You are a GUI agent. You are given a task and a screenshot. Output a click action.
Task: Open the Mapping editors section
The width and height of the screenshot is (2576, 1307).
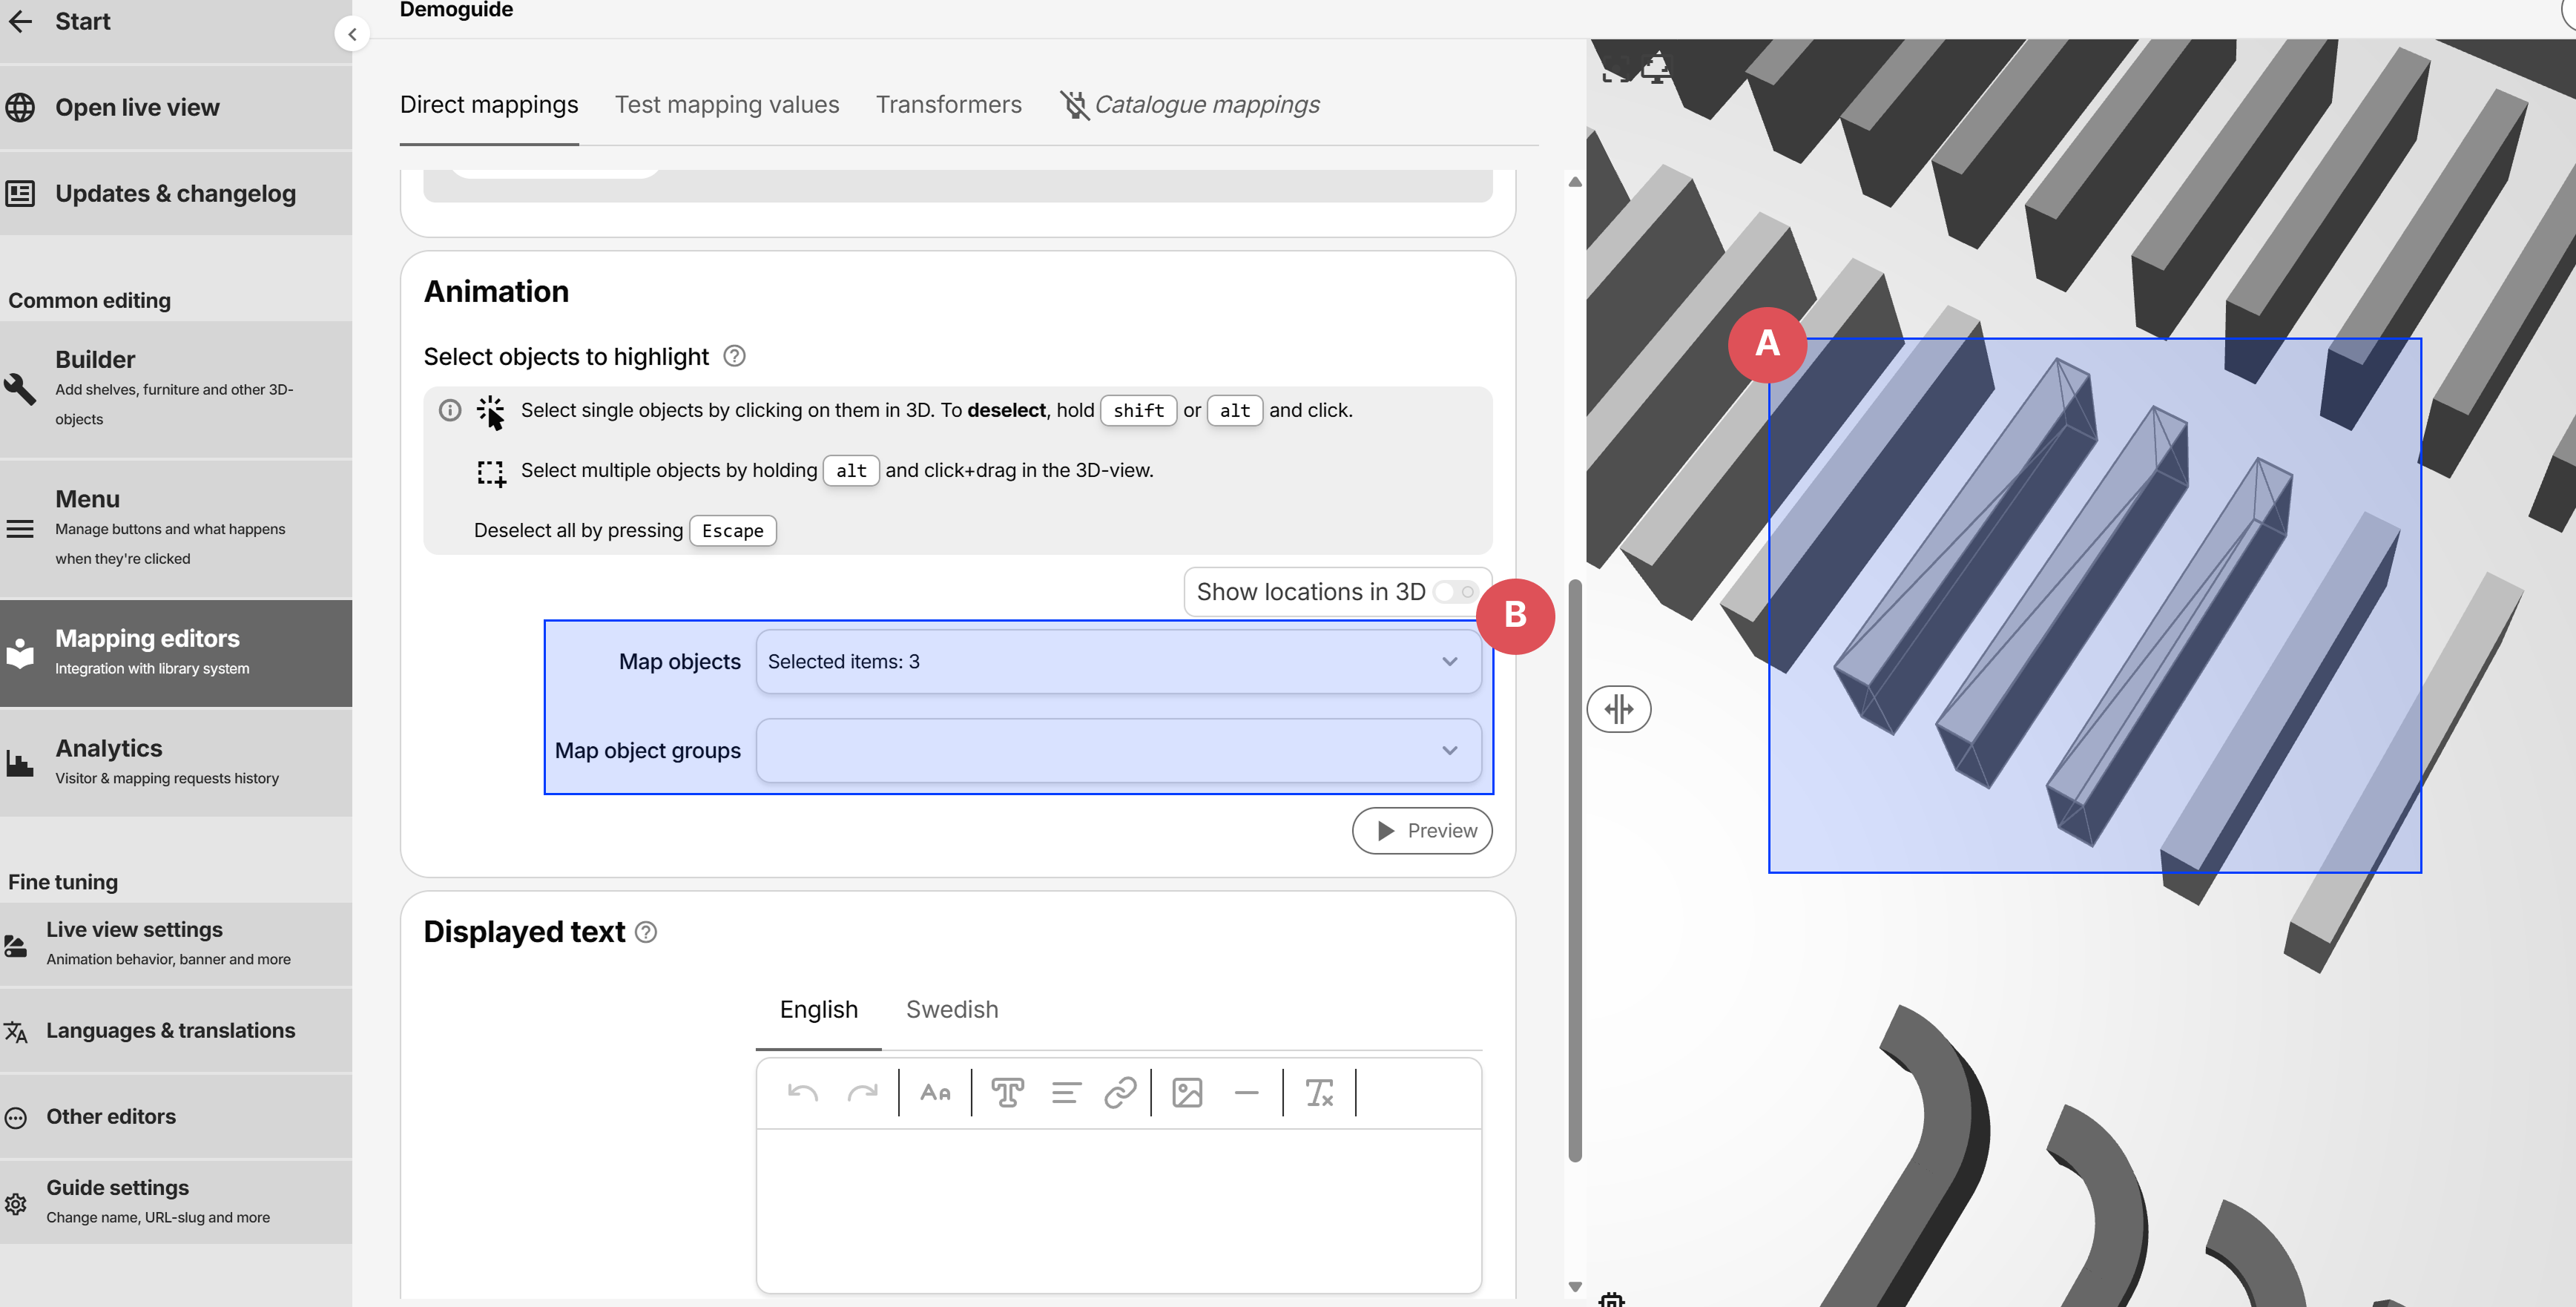tap(148, 638)
